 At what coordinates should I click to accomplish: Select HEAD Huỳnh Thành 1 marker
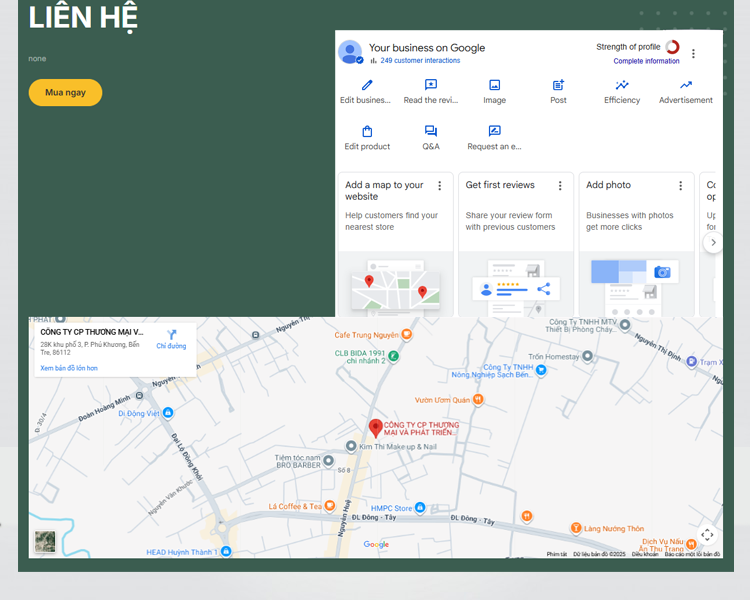[226, 551]
